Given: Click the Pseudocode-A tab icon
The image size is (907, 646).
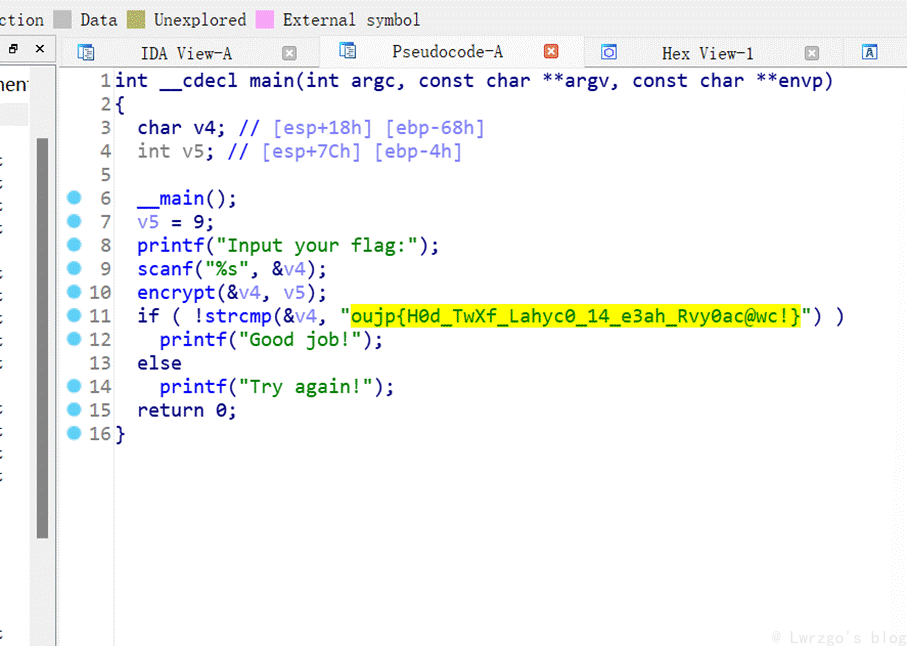Looking at the screenshot, I should 348,51.
